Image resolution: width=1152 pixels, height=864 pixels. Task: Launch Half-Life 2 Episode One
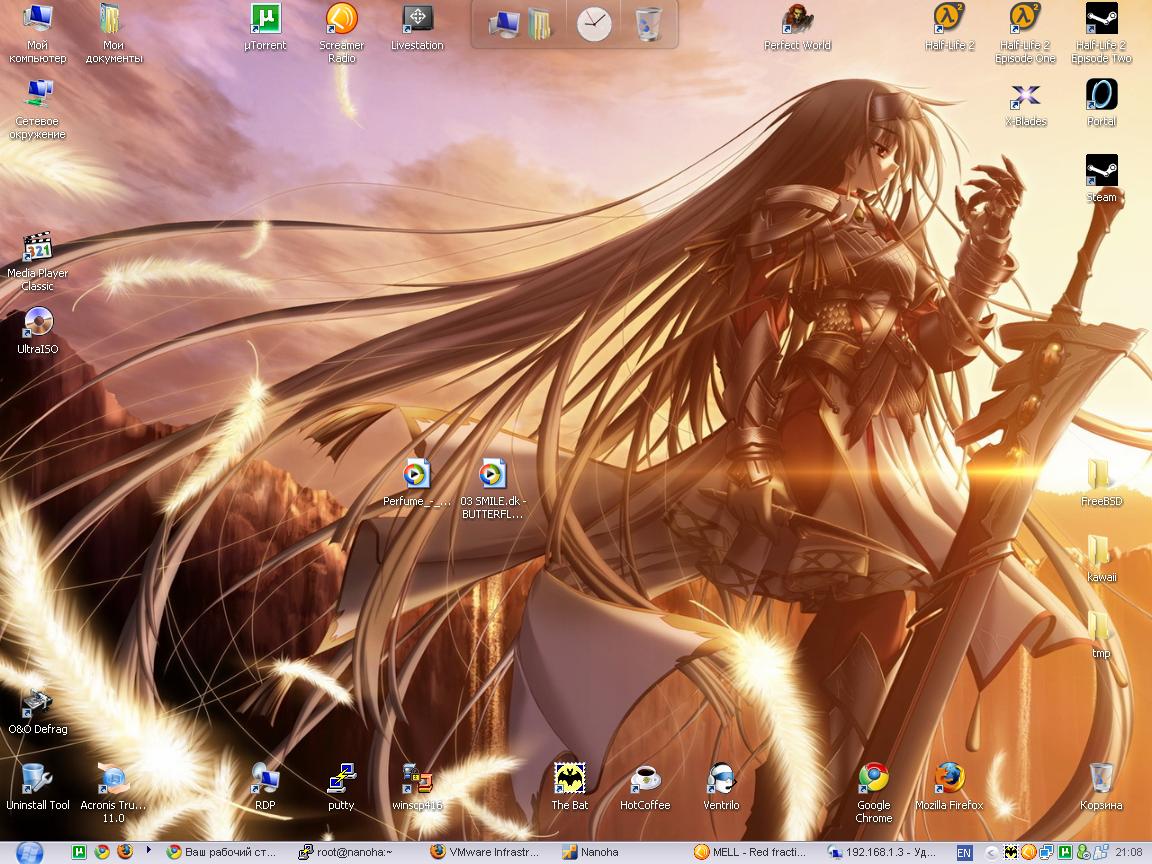(x=1025, y=33)
